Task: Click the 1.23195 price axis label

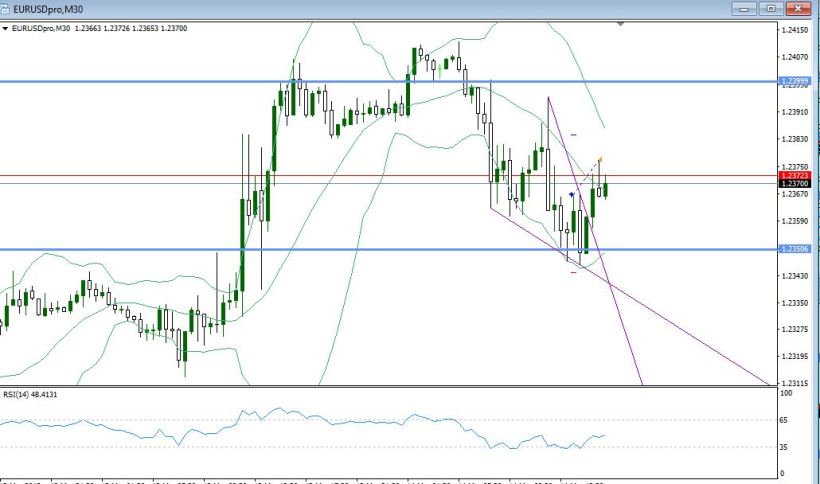Action: [795, 356]
